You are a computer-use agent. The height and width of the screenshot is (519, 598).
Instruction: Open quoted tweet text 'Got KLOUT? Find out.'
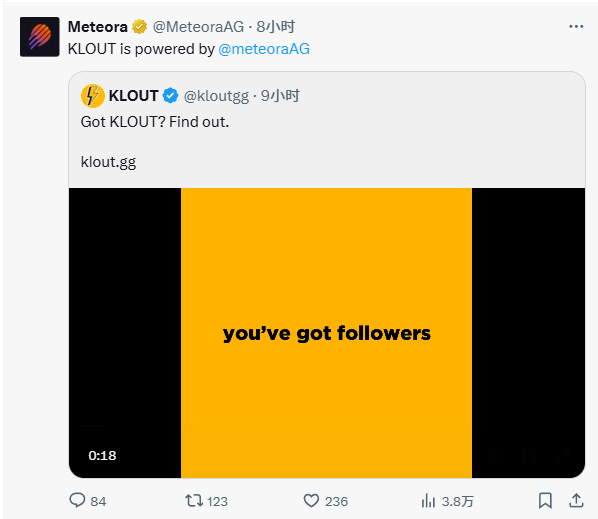click(x=155, y=122)
